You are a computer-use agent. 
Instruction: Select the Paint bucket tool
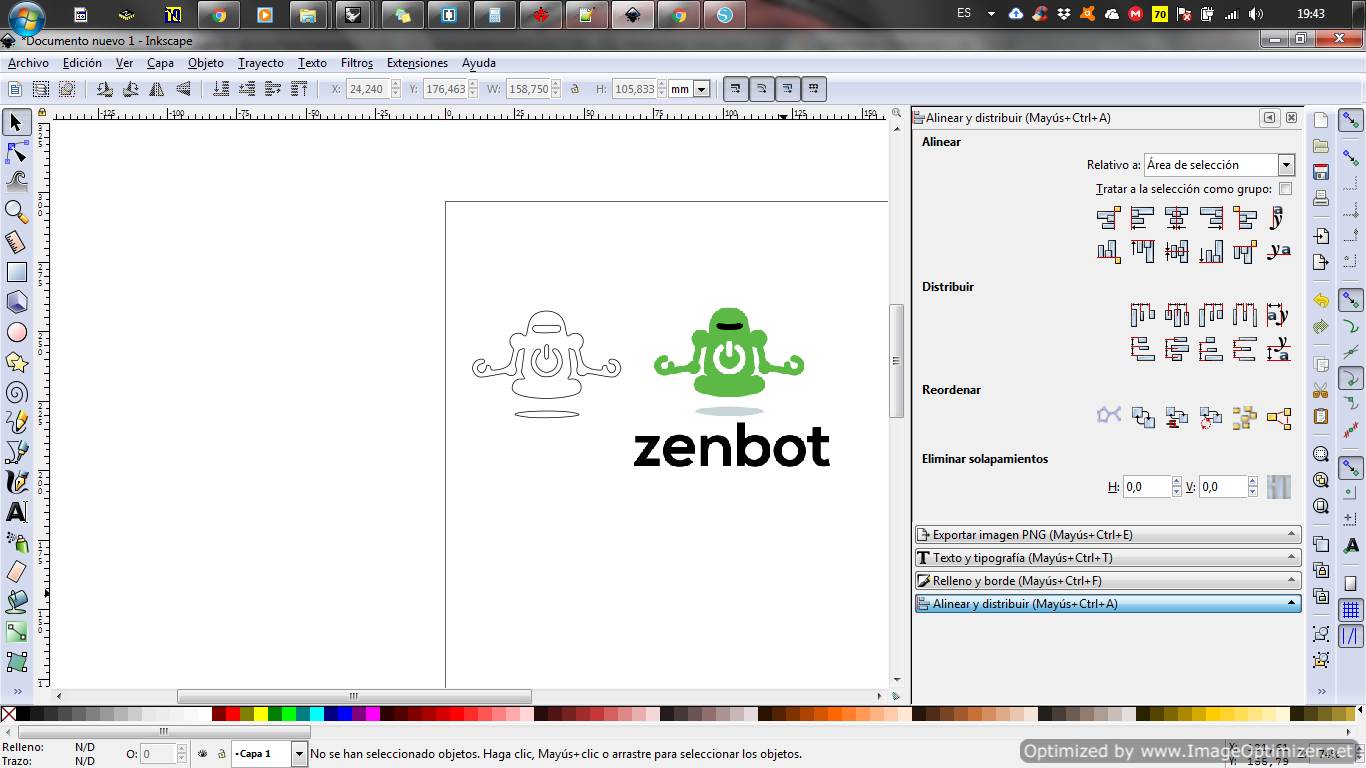pyautogui.click(x=16, y=602)
